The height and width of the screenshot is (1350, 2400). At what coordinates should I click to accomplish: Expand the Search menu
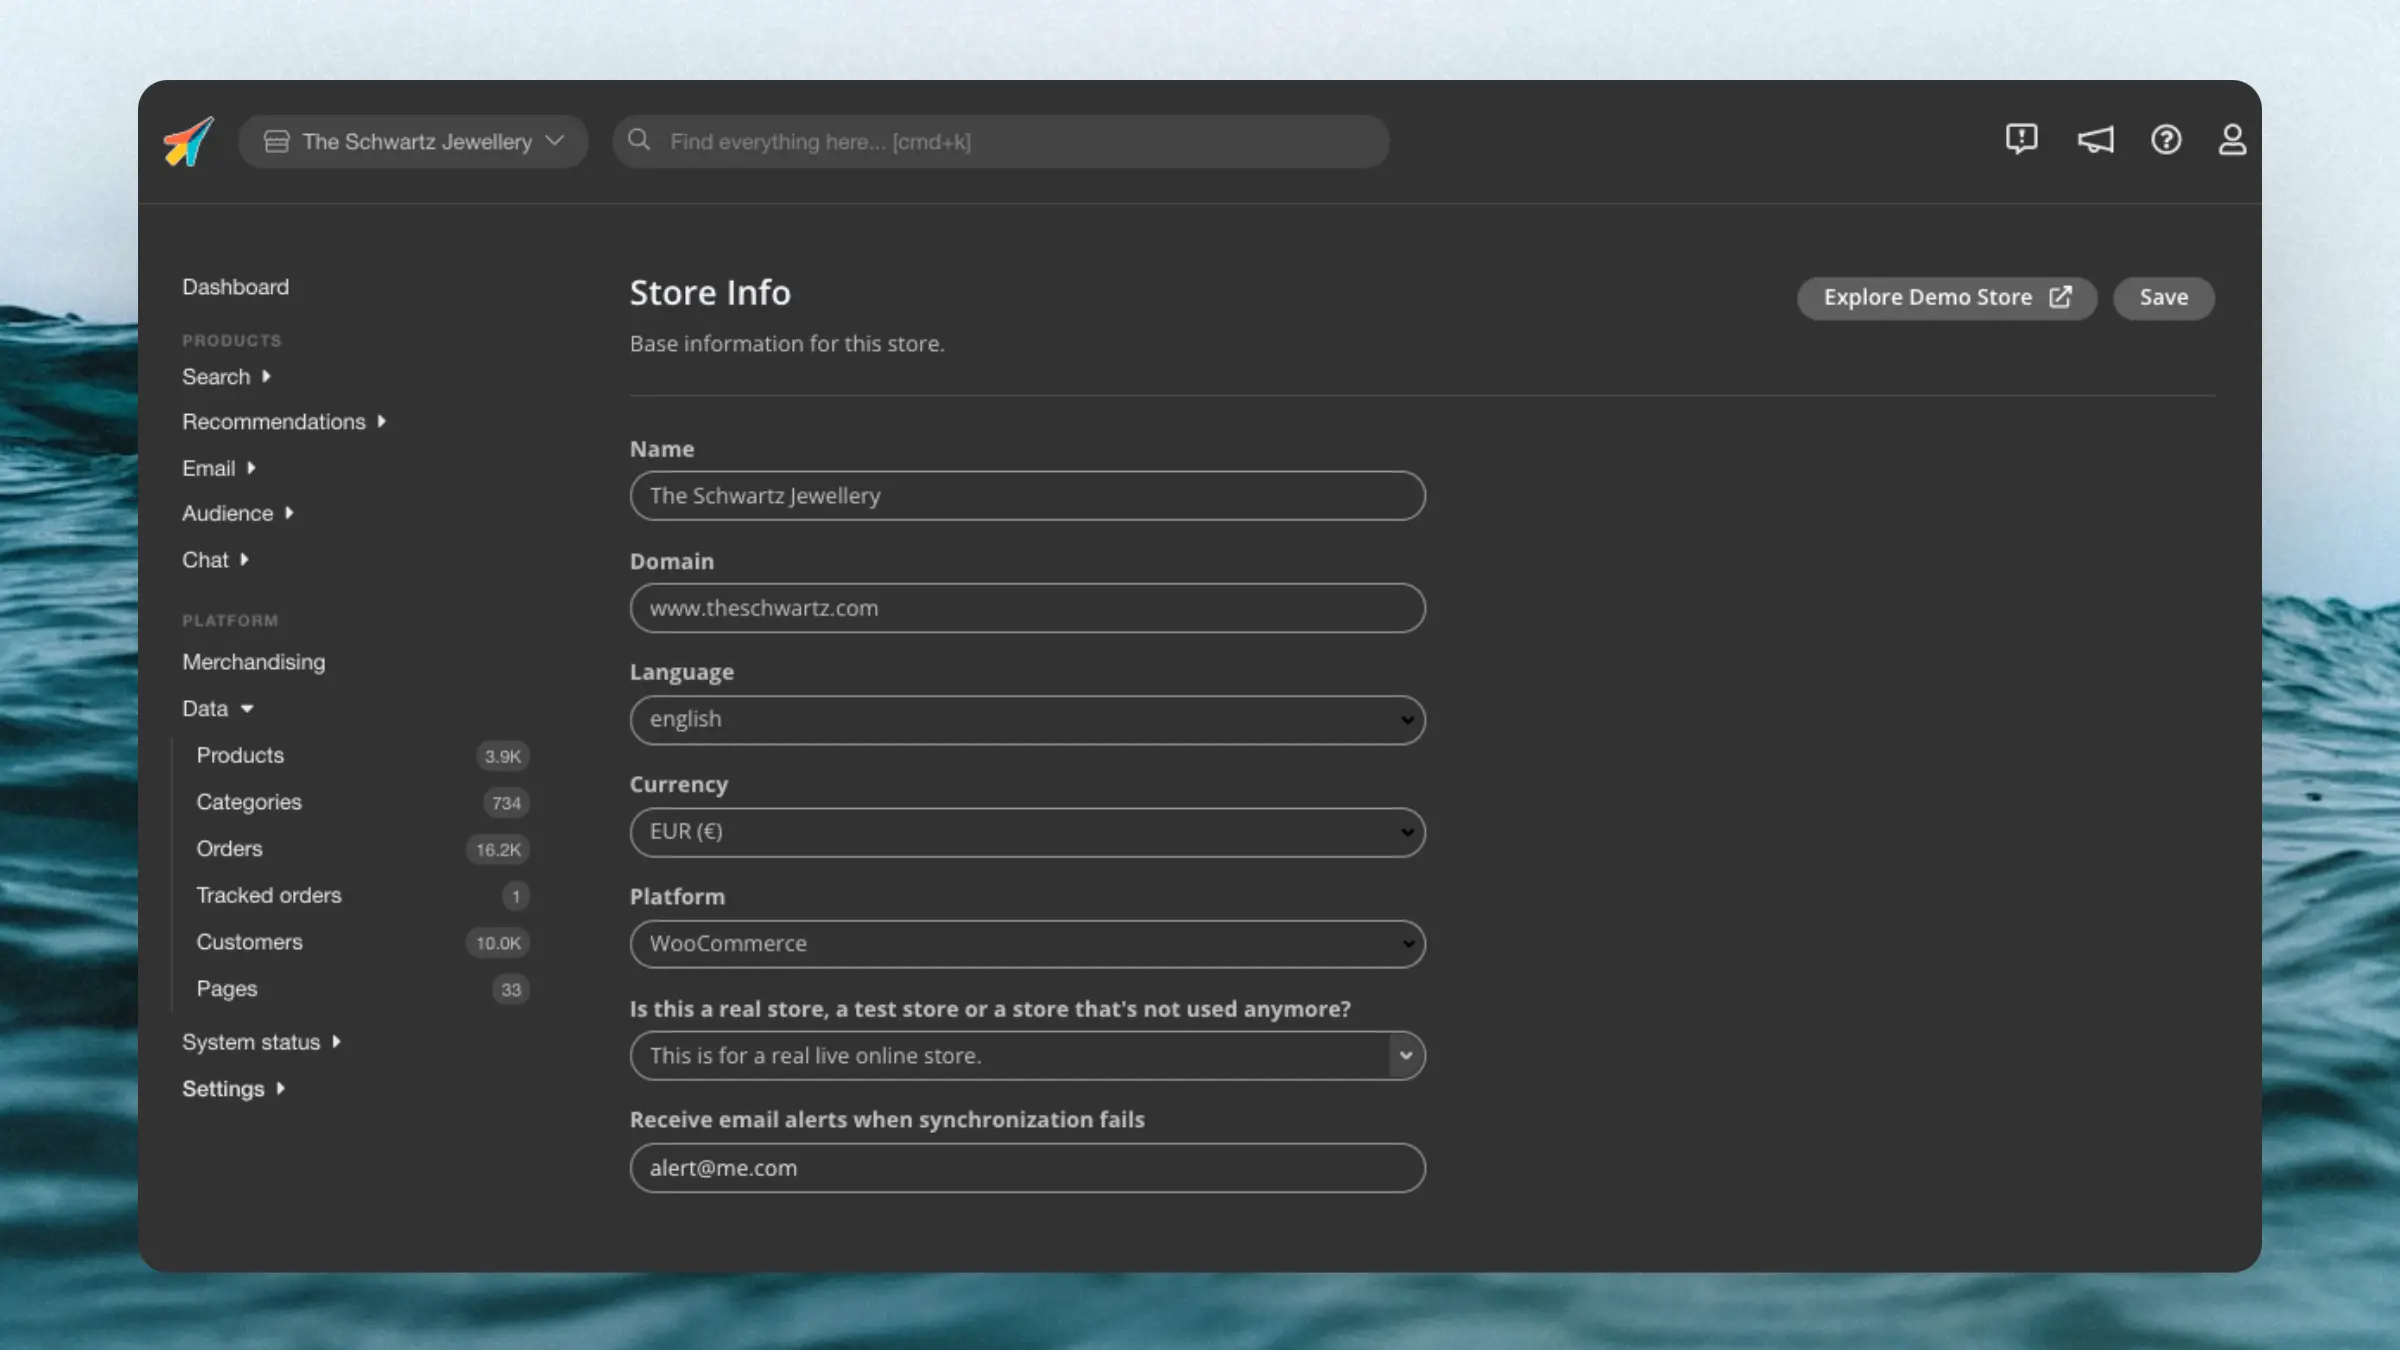tap(226, 377)
